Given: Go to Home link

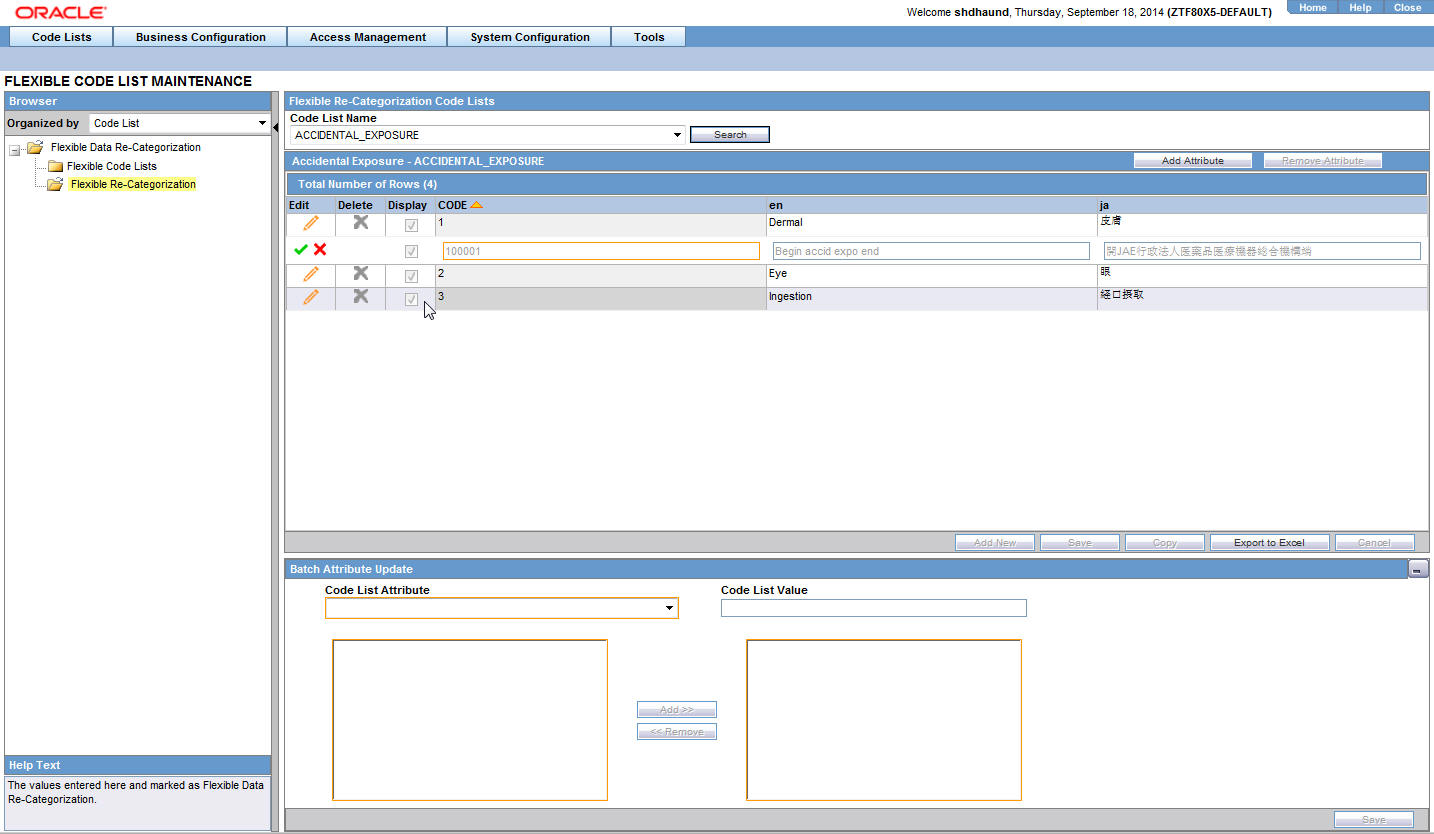Looking at the screenshot, I should click(1312, 8).
